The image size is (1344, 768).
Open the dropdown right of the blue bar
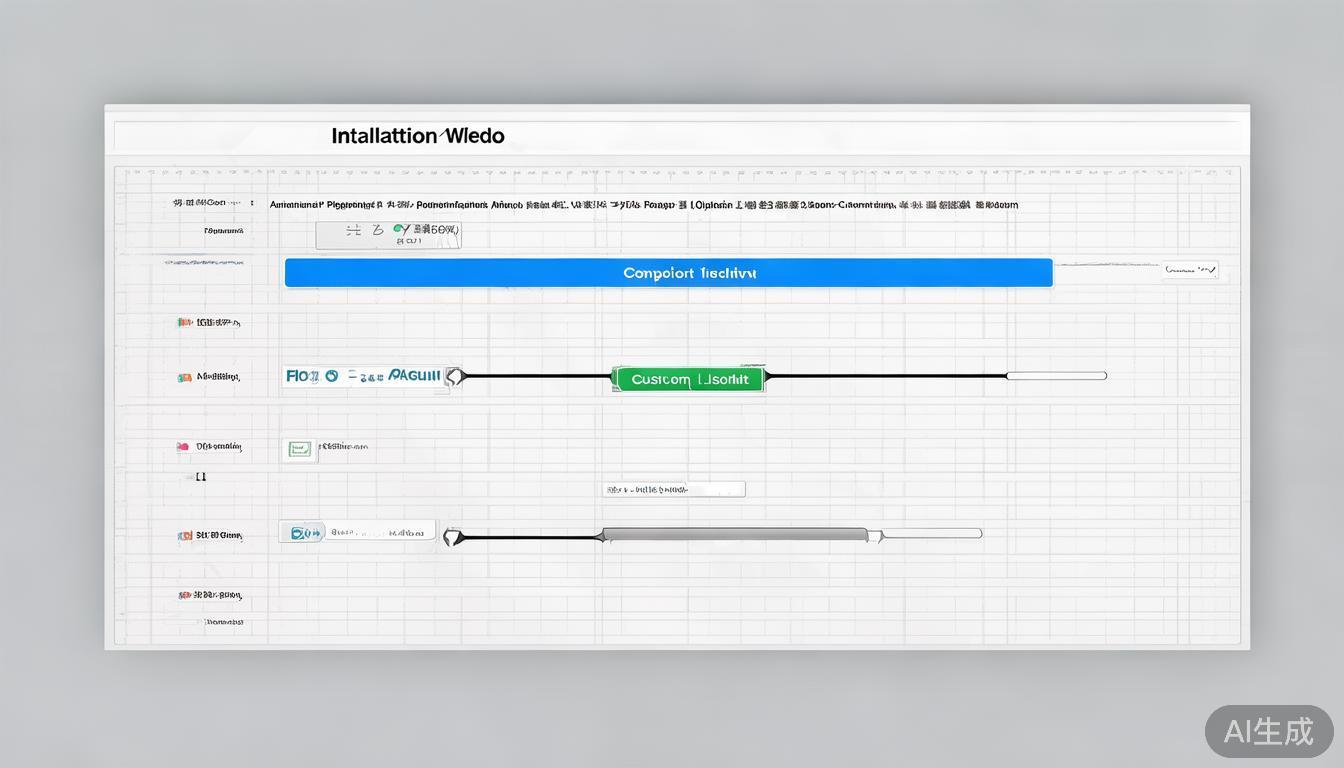(1190, 270)
